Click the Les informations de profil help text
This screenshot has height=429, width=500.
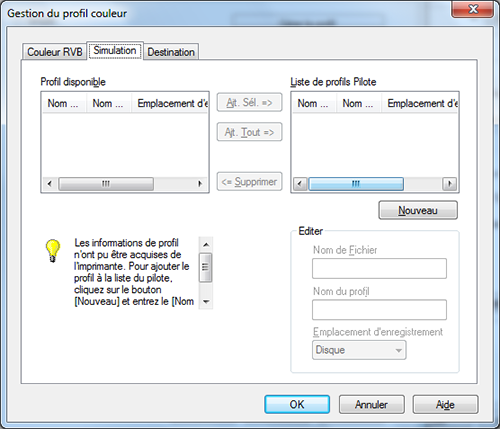[x=133, y=272]
